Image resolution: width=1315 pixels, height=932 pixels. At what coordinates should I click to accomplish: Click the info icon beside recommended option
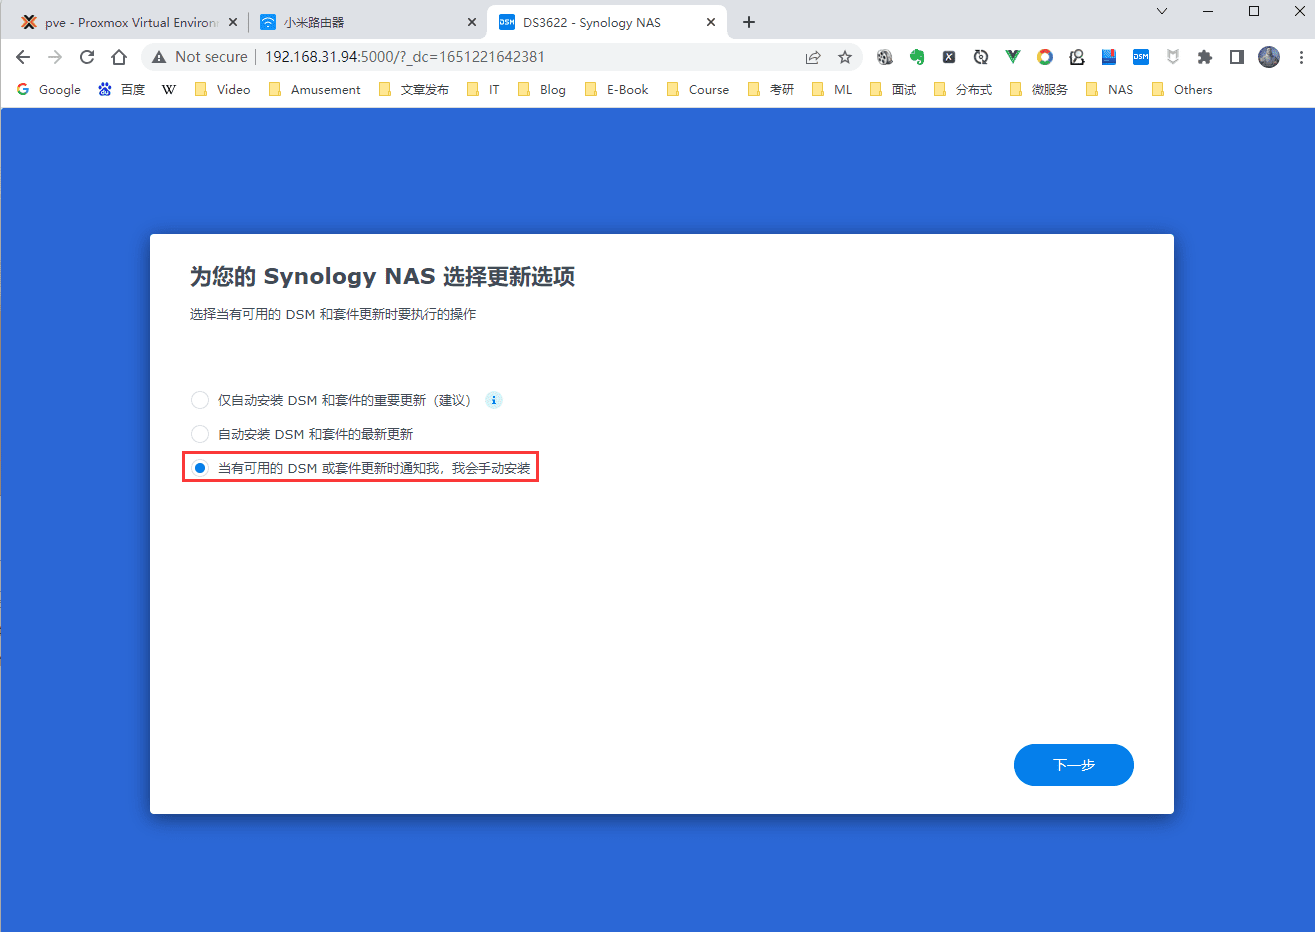494,400
